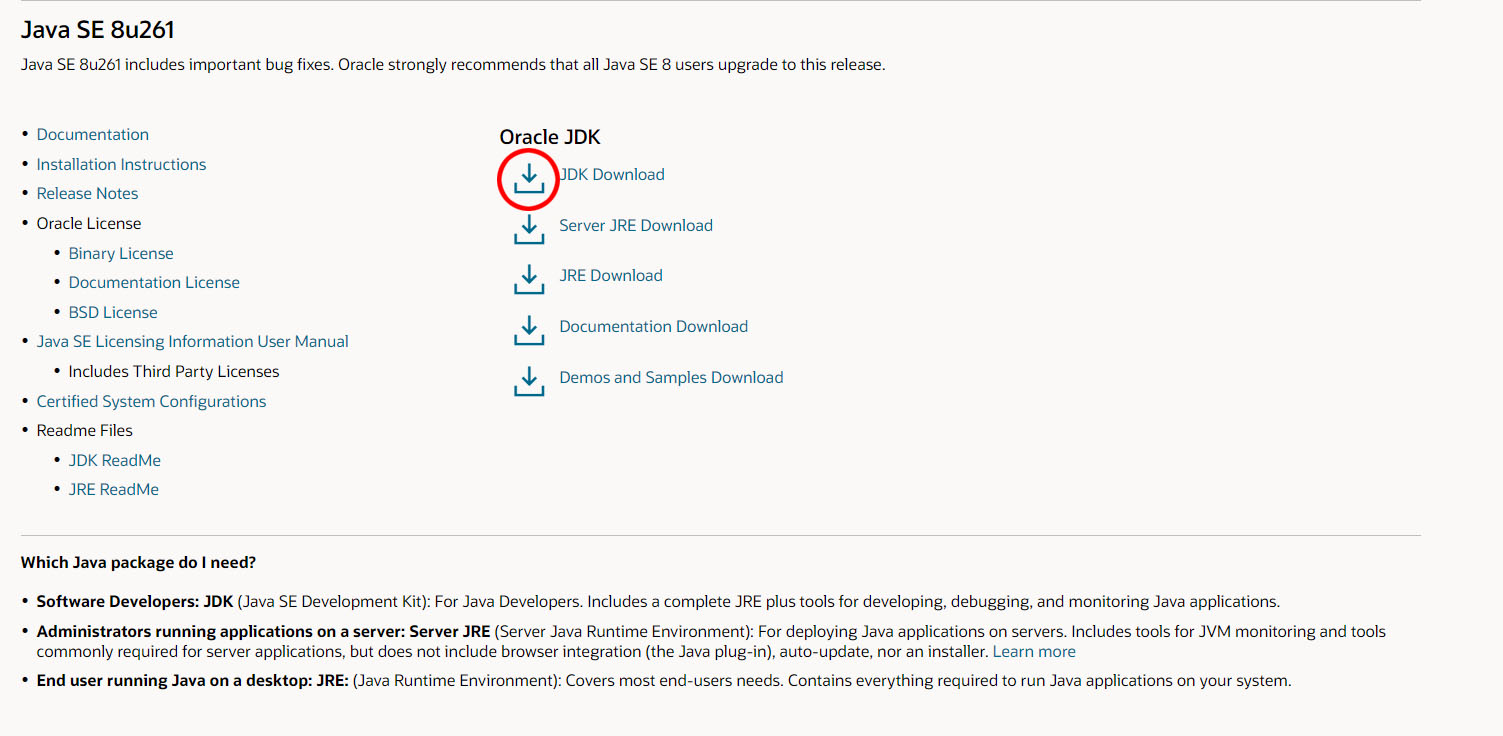Open the JDK ReadMe link
This screenshot has width=1503, height=736.
point(115,460)
